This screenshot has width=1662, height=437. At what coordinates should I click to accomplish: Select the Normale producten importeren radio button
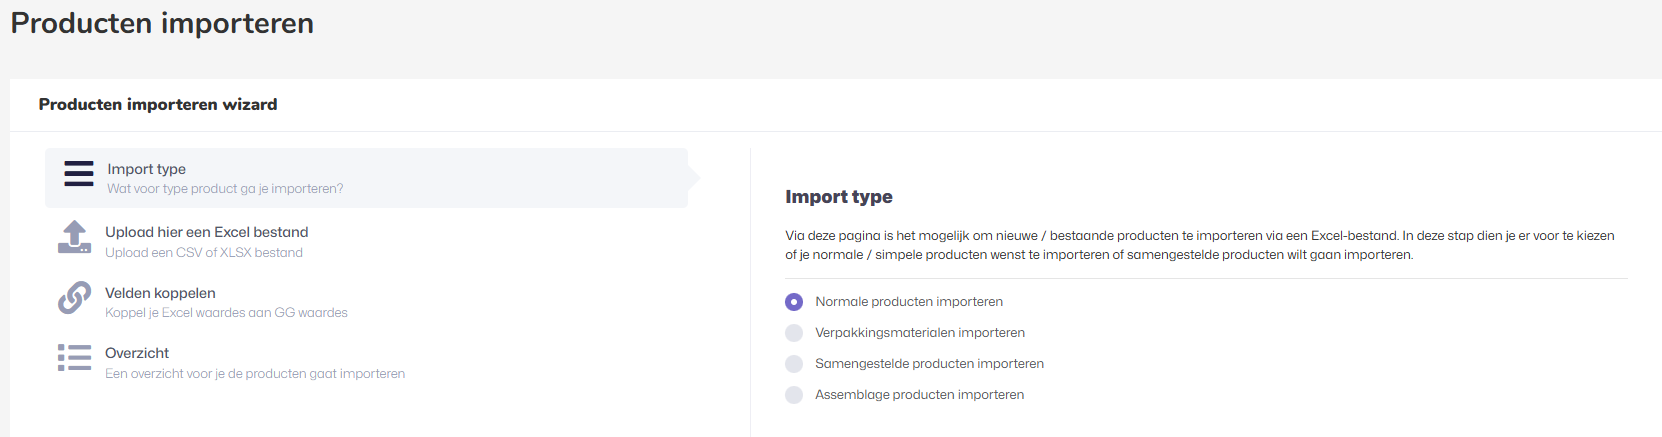(x=794, y=302)
